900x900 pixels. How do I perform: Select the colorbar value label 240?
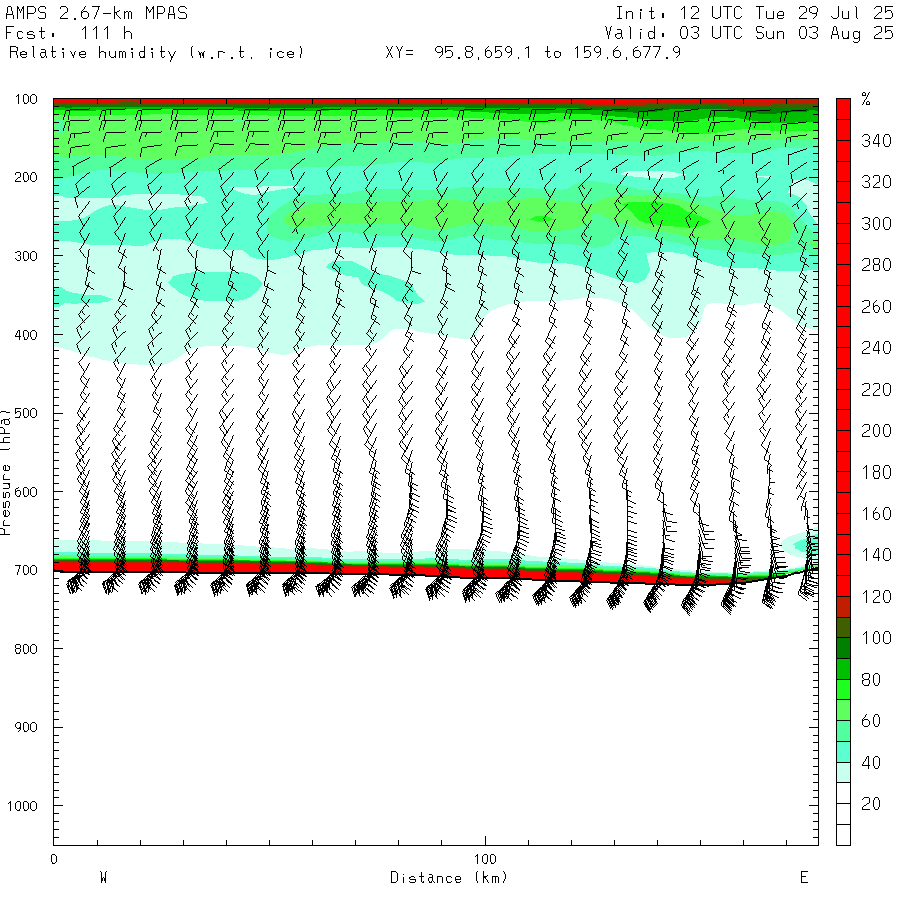pos(876,348)
